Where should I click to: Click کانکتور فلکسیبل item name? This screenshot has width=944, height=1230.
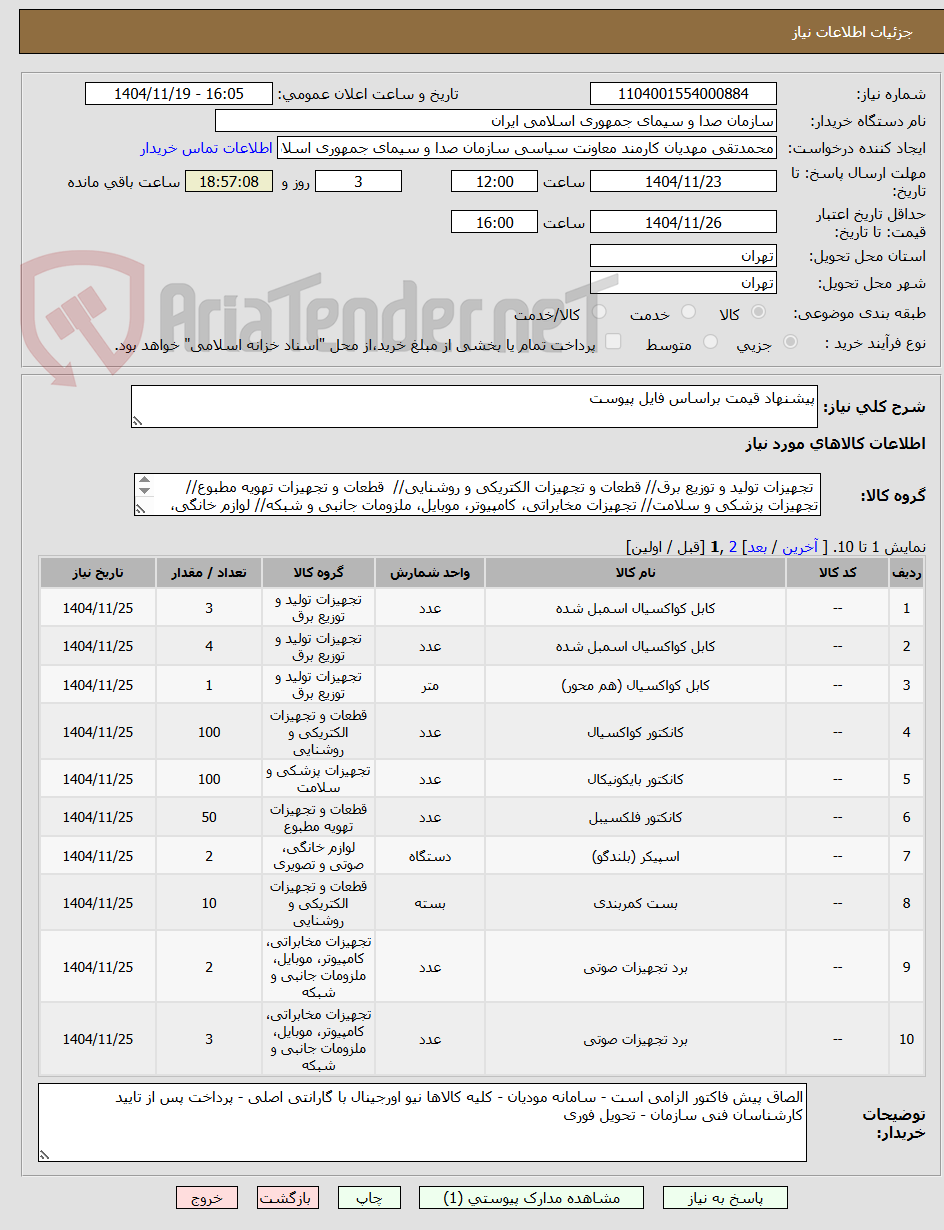(x=635, y=817)
